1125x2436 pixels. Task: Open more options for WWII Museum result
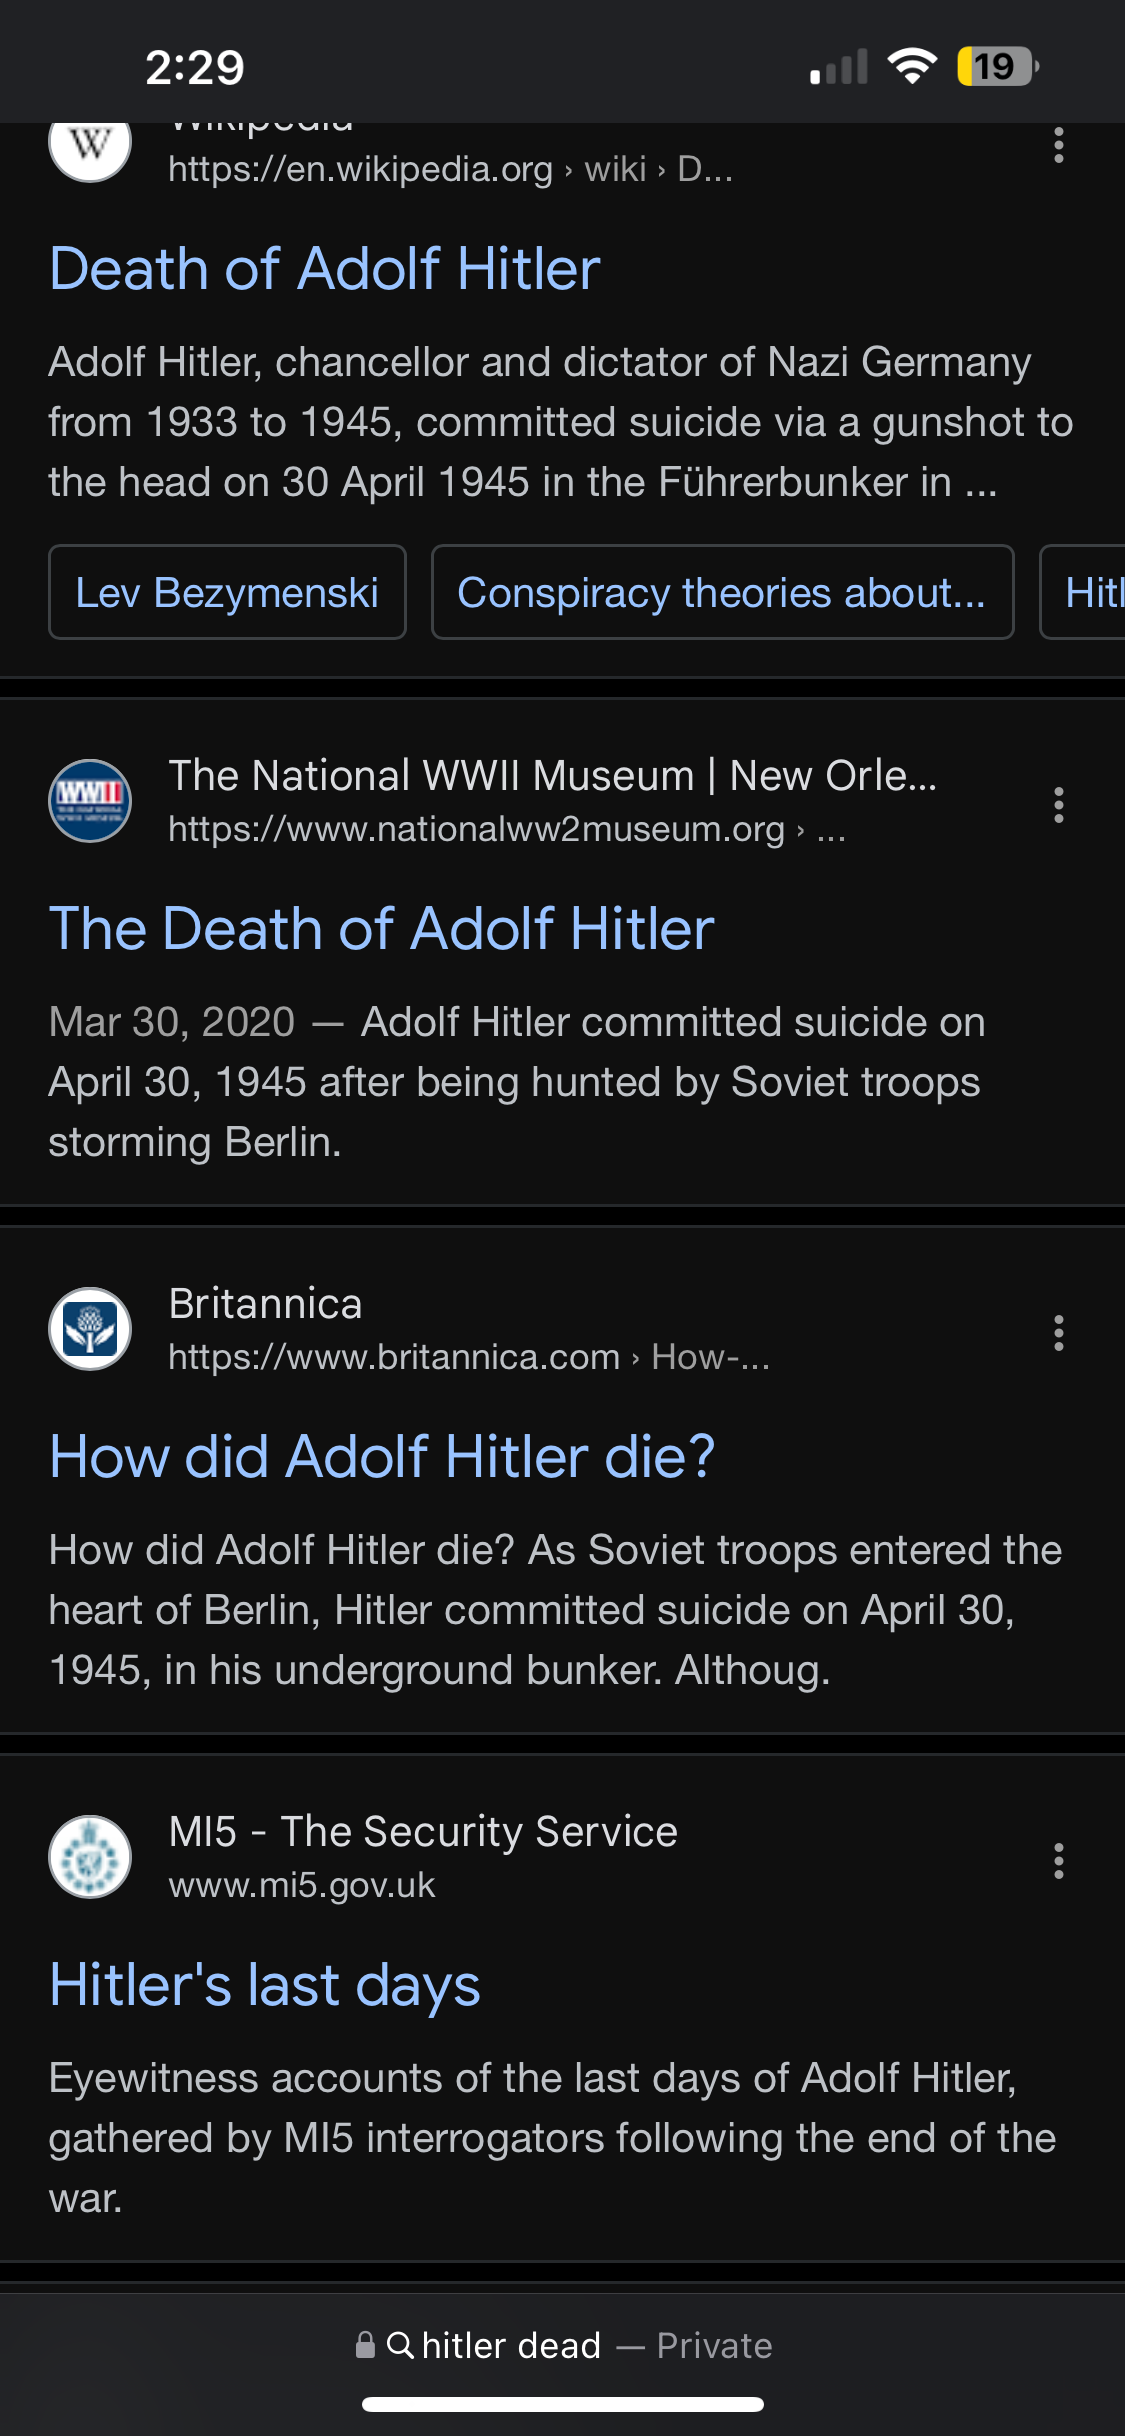[1058, 805]
